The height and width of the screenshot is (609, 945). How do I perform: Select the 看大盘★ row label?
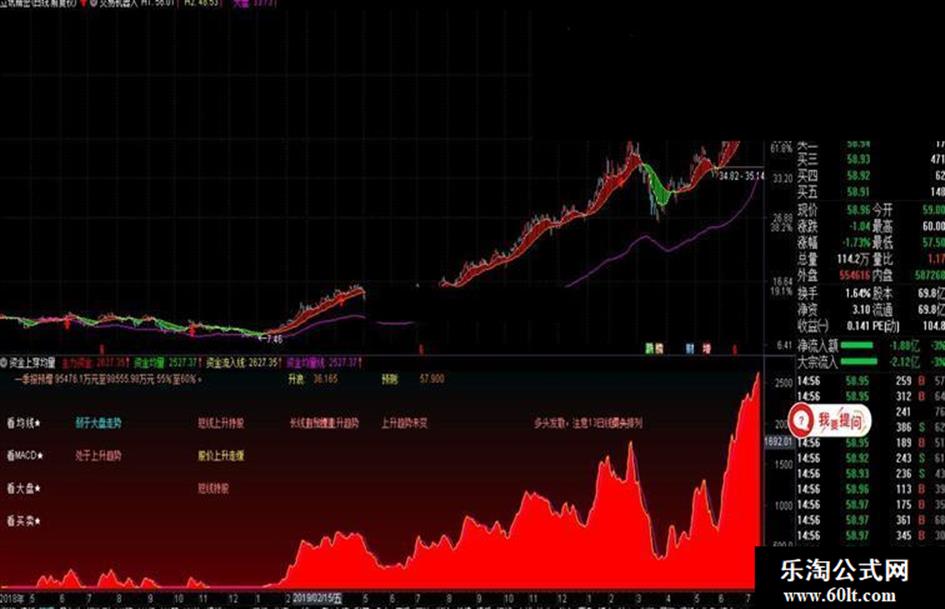click(x=24, y=488)
